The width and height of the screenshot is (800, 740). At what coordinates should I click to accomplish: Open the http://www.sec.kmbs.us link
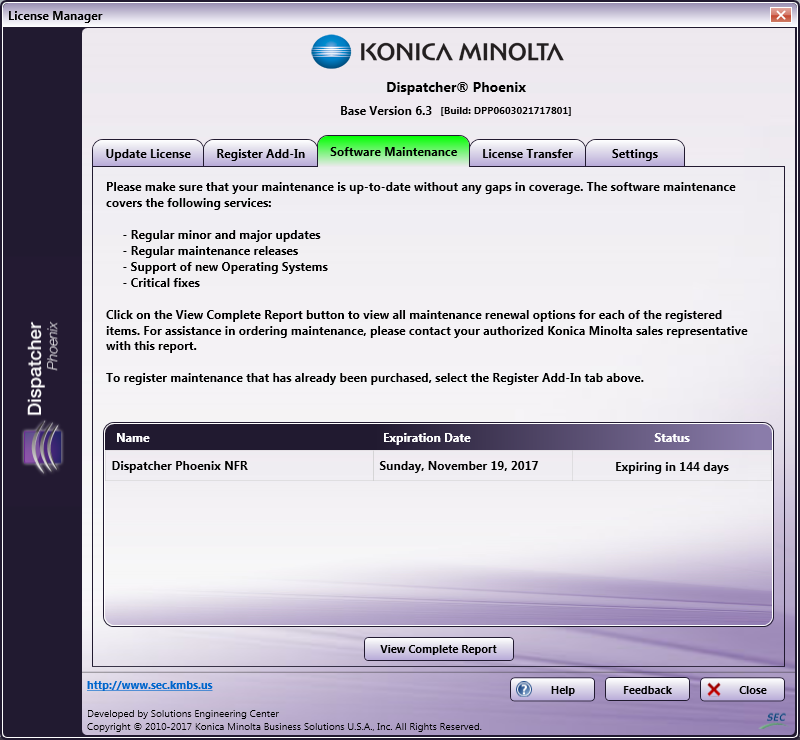(149, 685)
